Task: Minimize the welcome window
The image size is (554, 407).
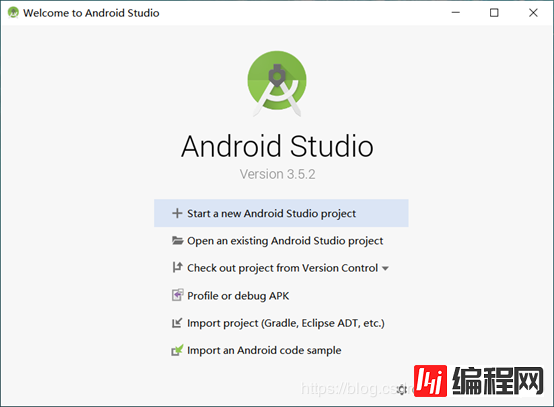Action: 456,12
